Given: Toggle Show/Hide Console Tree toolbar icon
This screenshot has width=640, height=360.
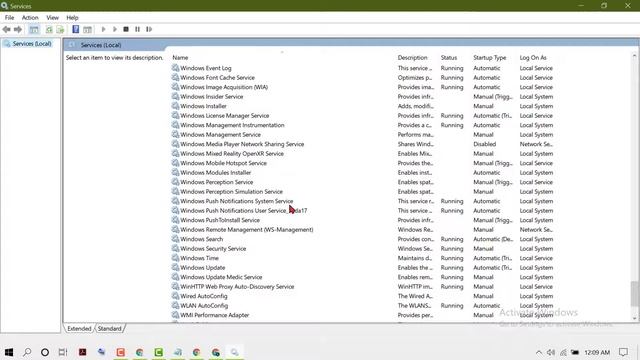Looking at the screenshot, I should (x=34, y=29).
